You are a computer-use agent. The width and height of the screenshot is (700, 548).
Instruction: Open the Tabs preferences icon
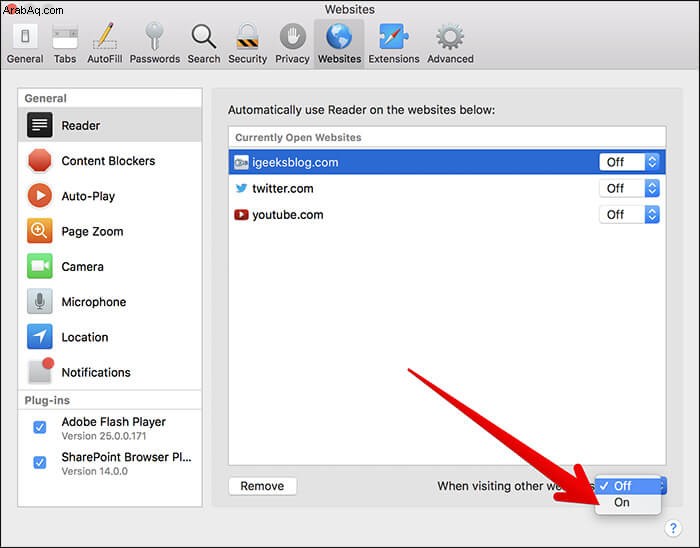[65, 37]
